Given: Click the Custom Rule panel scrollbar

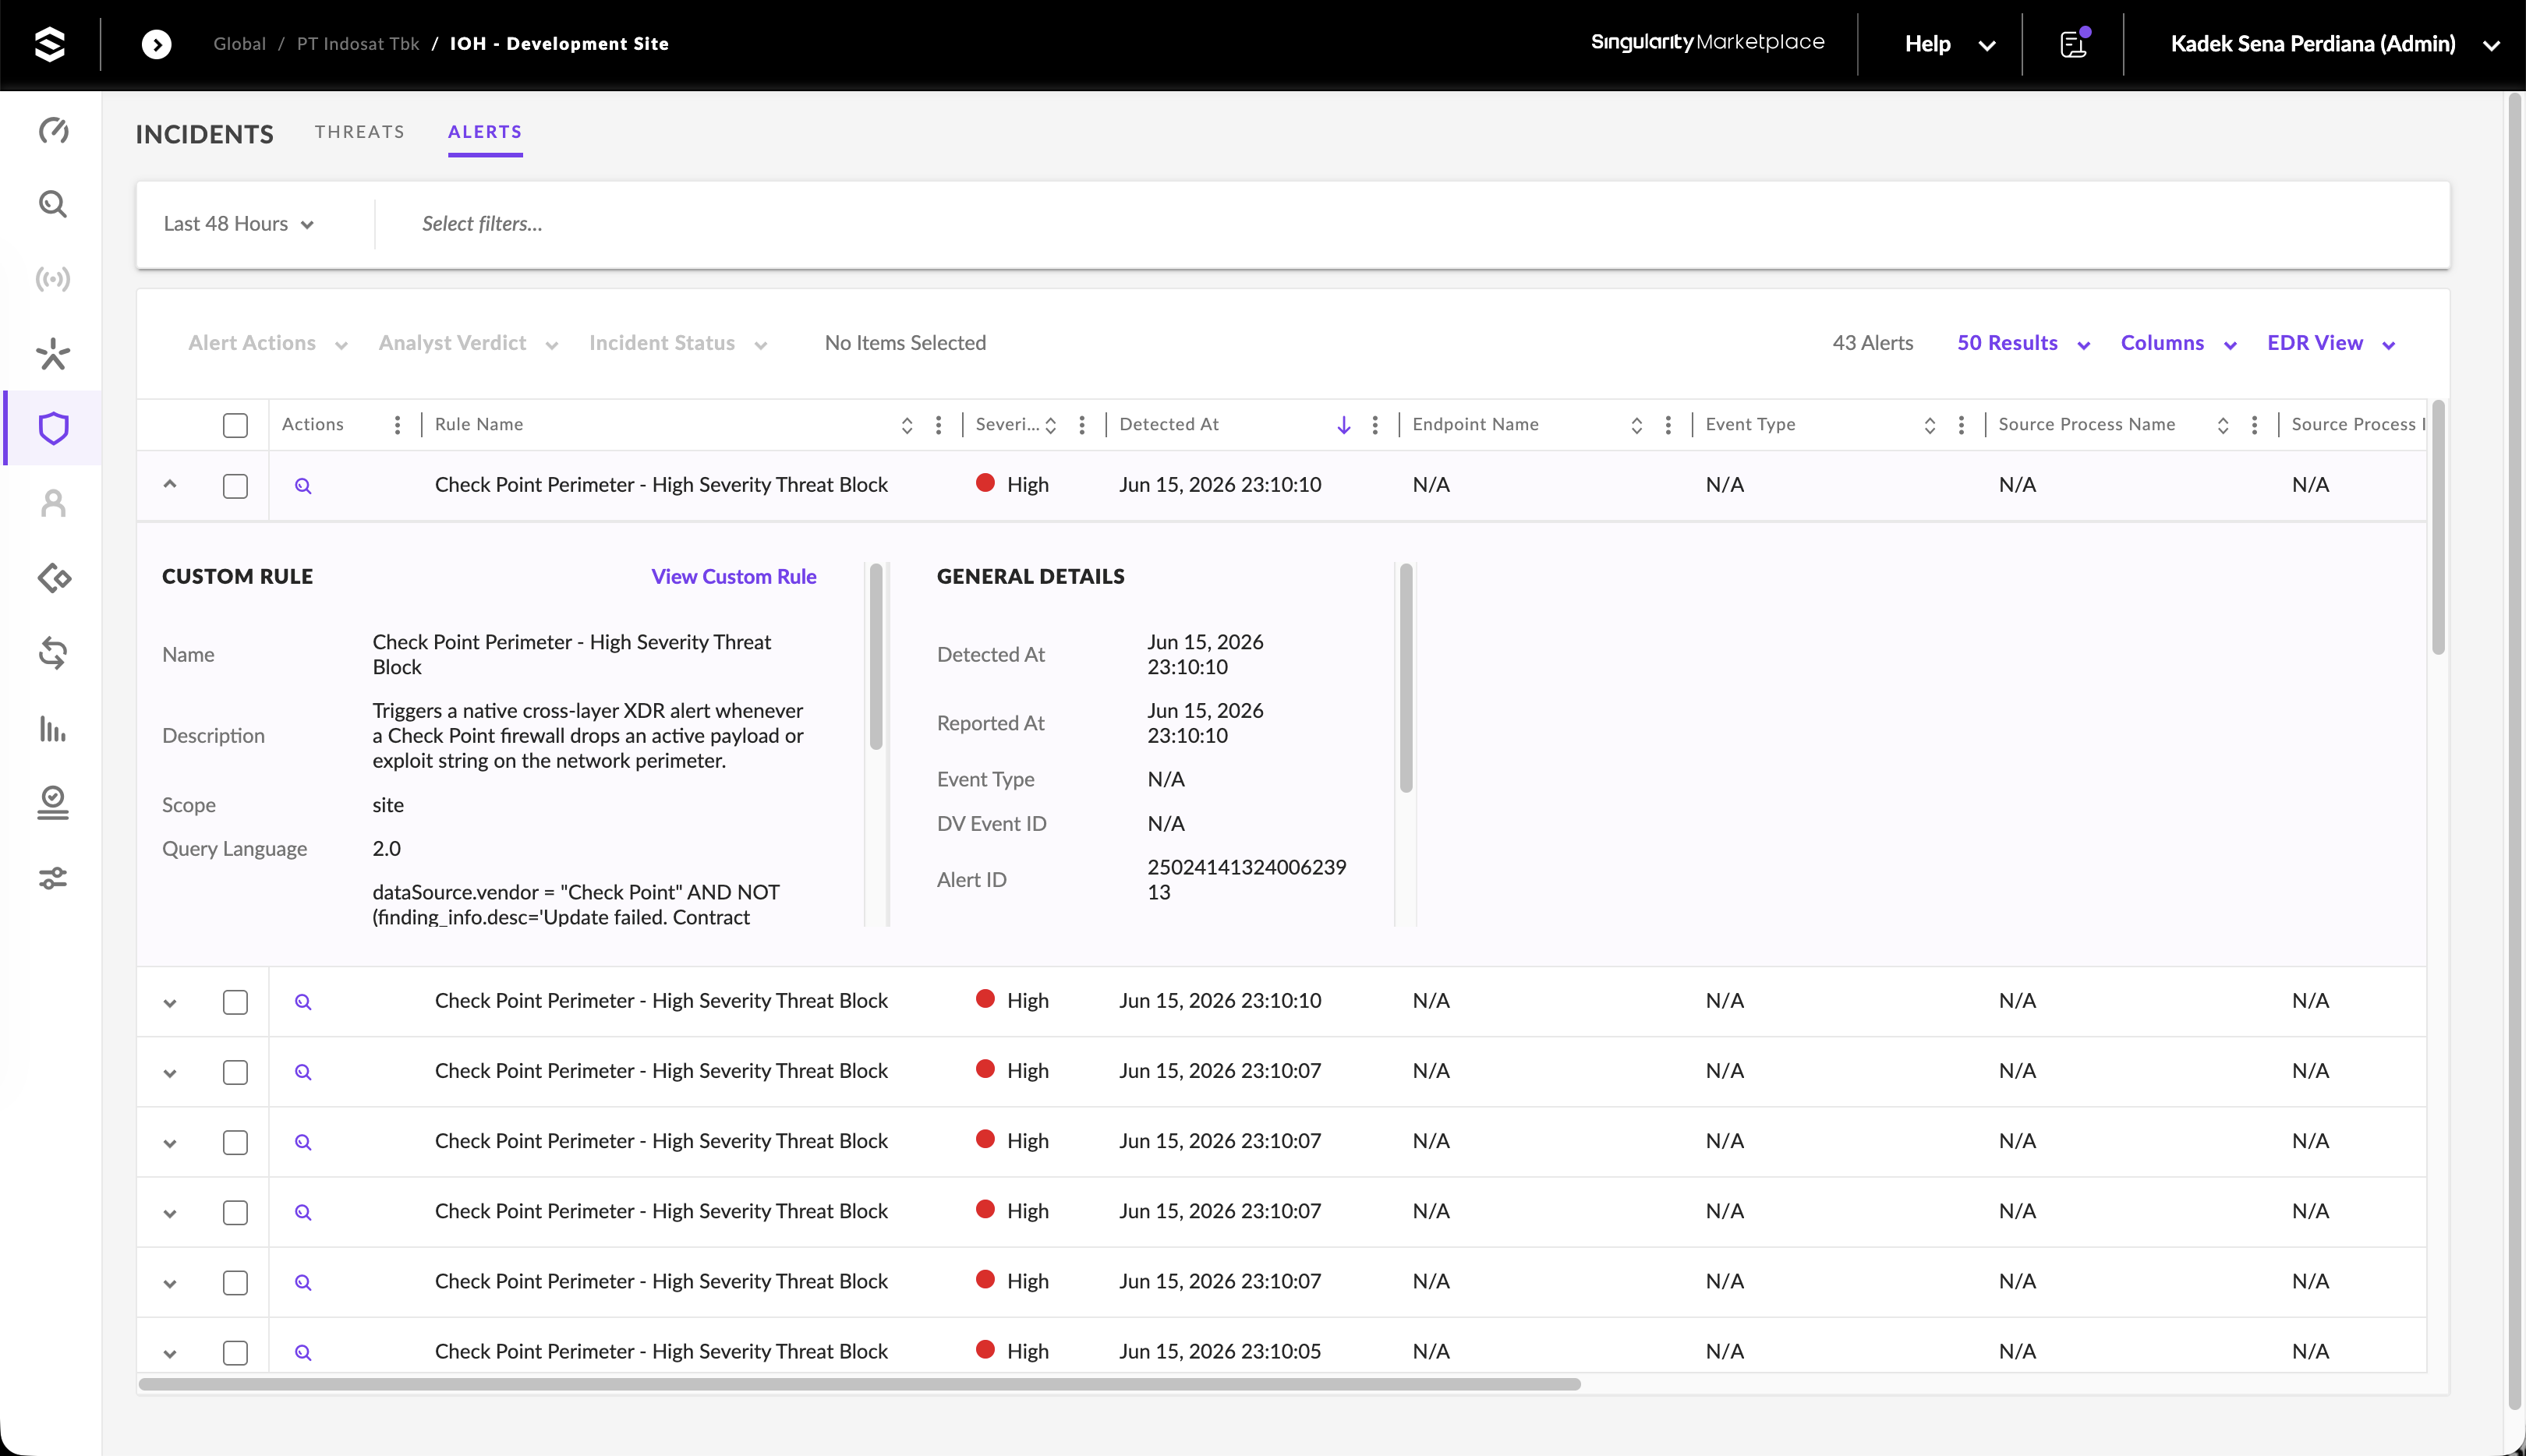Looking at the screenshot, I should [876, 657].
